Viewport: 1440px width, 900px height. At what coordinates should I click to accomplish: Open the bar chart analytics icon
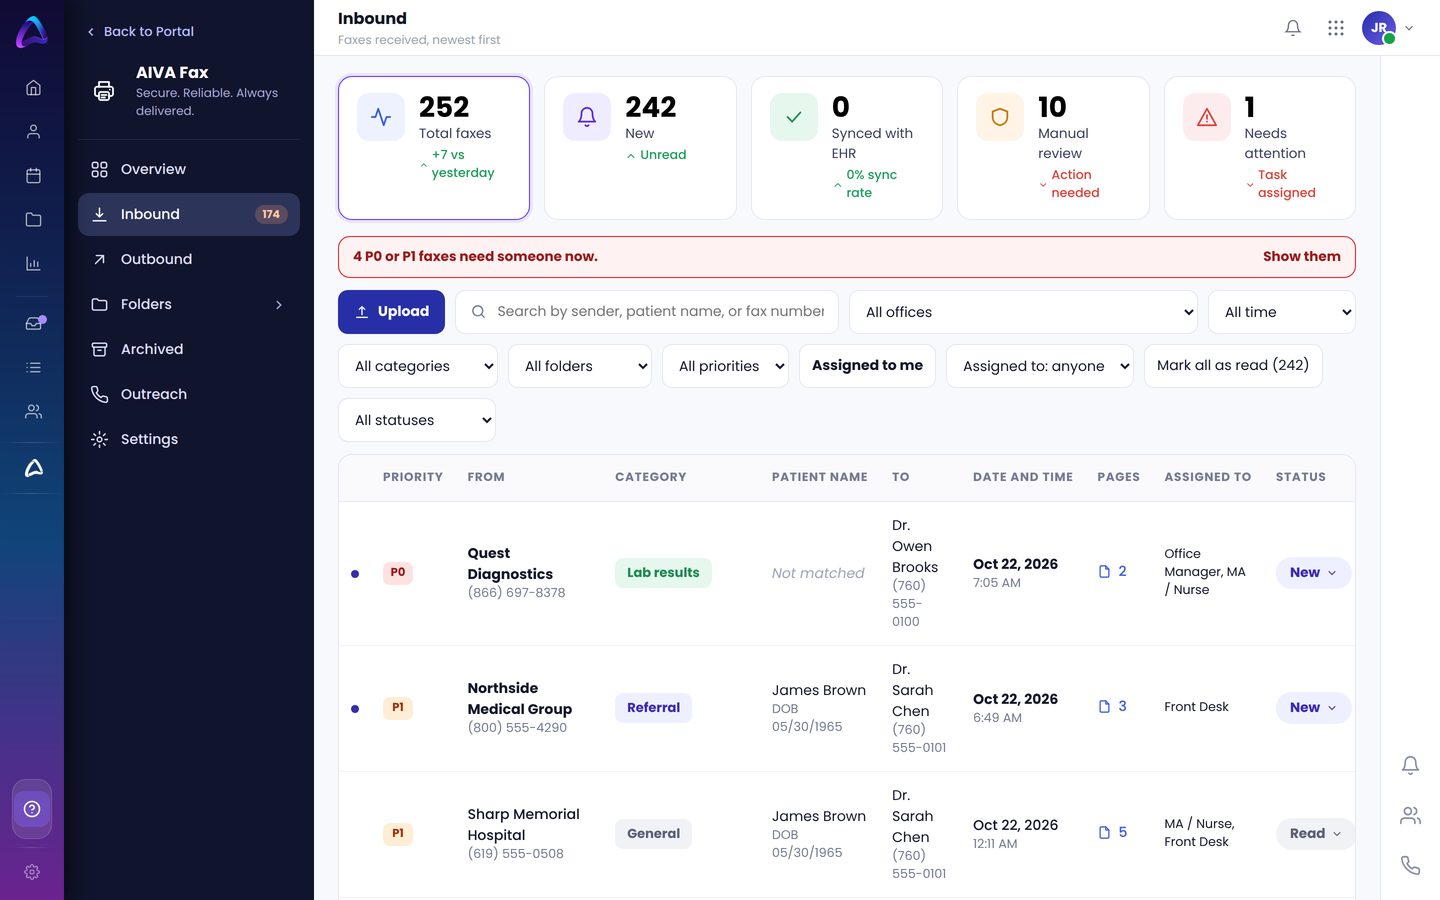(x=33, y=264)
